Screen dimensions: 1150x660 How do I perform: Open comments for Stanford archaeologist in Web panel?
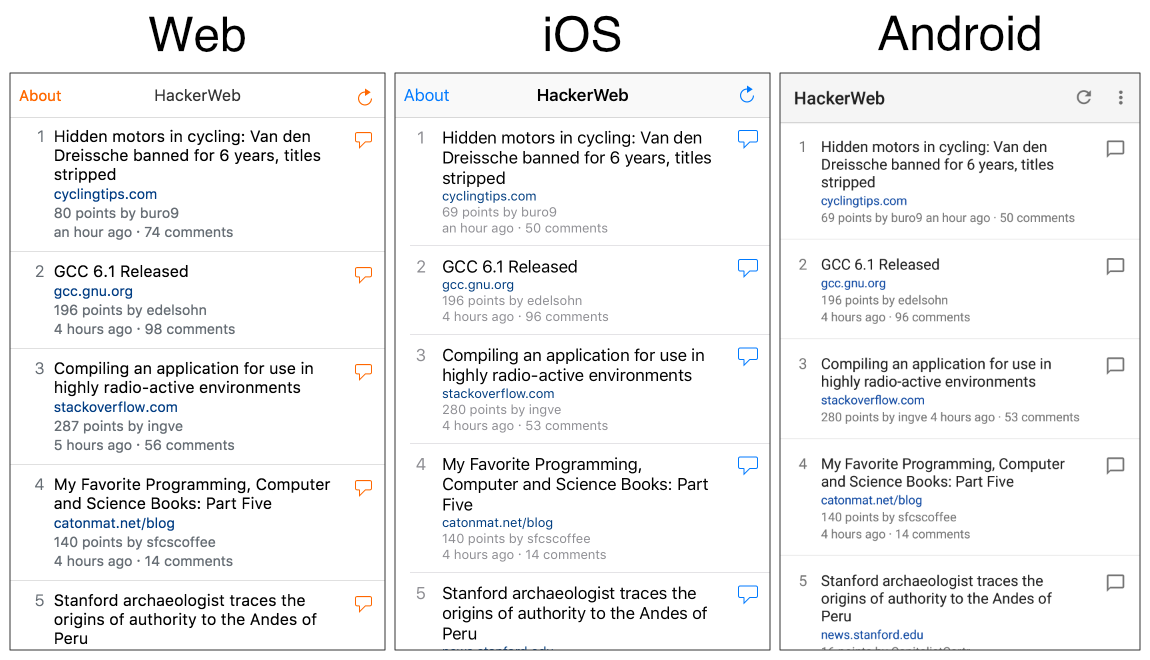pyautogui.click(x=363, y=604)
